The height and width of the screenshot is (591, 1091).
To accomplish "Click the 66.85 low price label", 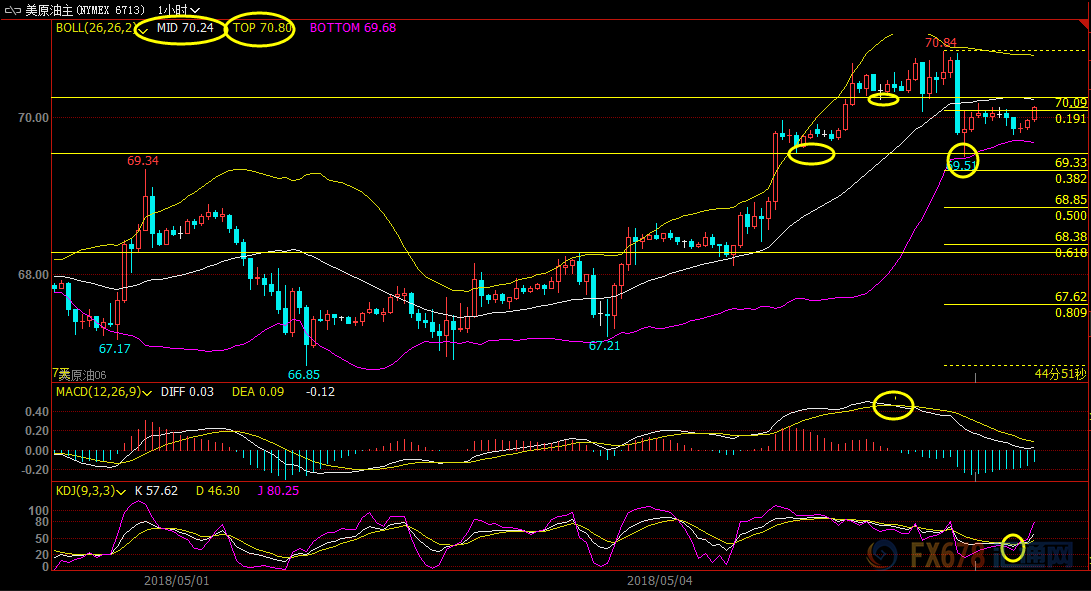I will [304, 375].
